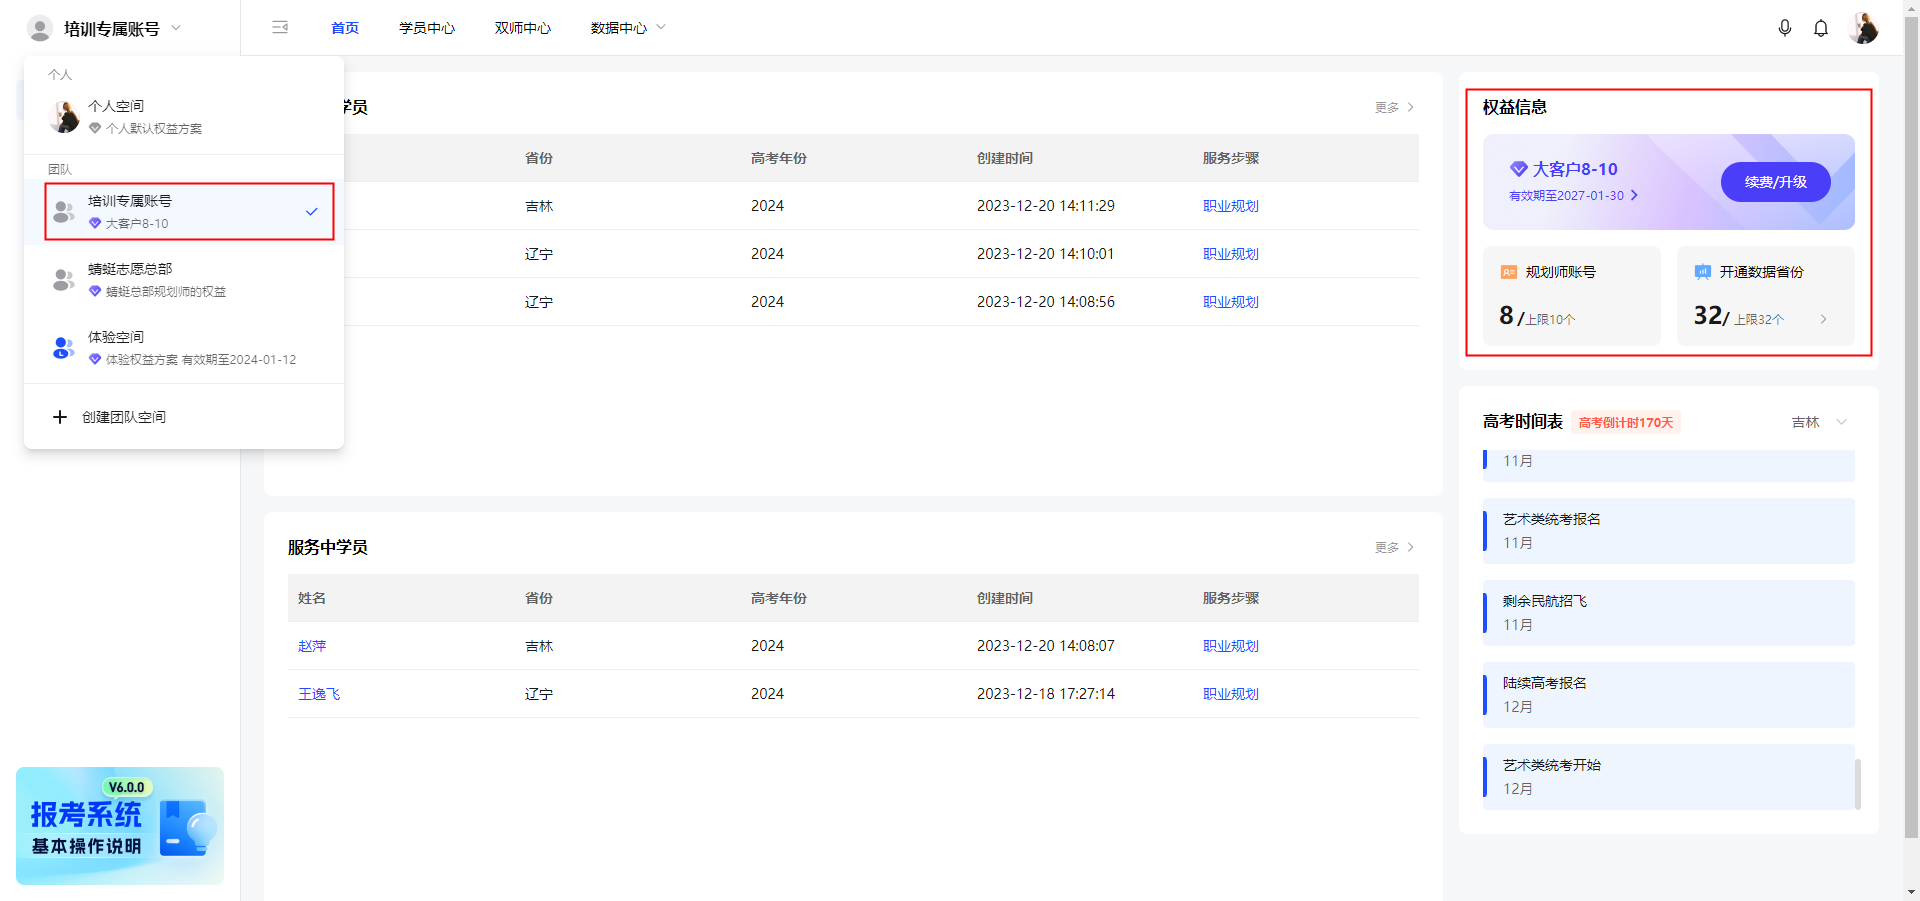1920x901 pixels.
Task: Go to 学员中心 tab
Action: [427, 28]
